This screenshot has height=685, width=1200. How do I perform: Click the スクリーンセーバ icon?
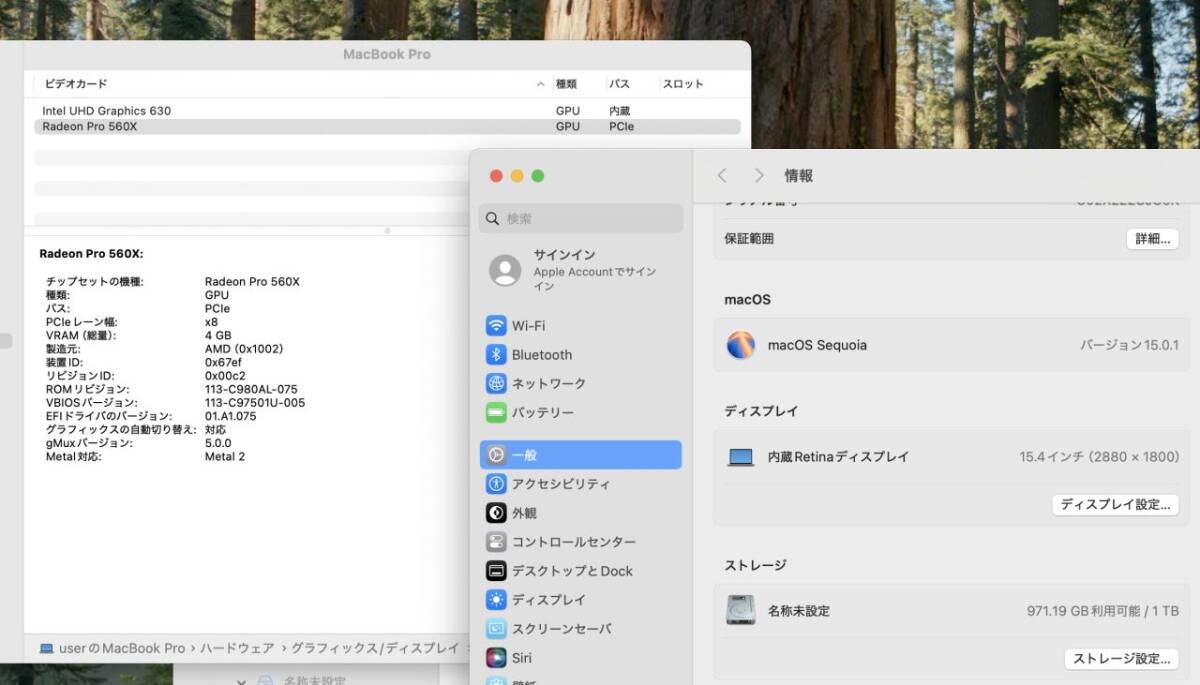(x=496, y=629)
